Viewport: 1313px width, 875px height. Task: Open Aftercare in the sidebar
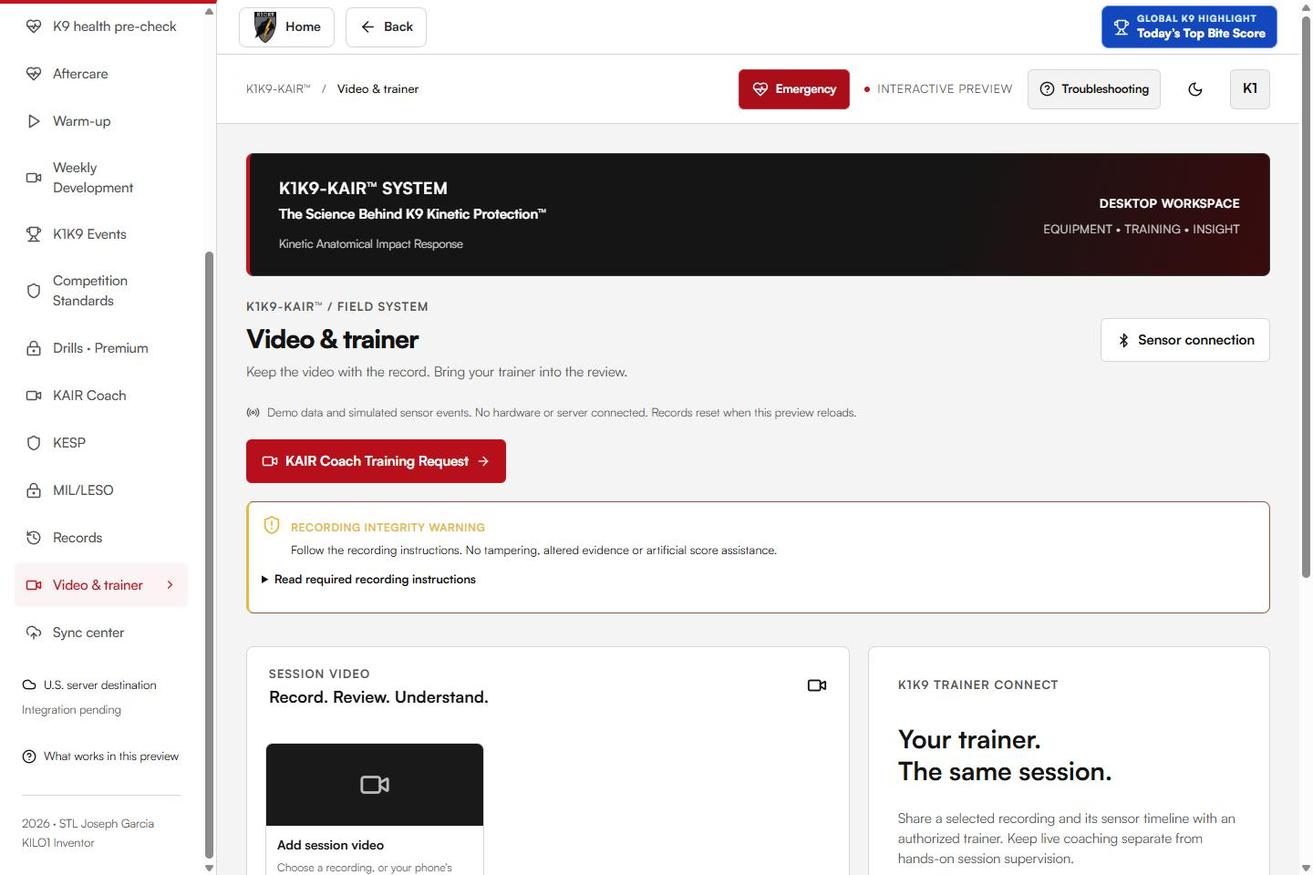pos(101,74)
